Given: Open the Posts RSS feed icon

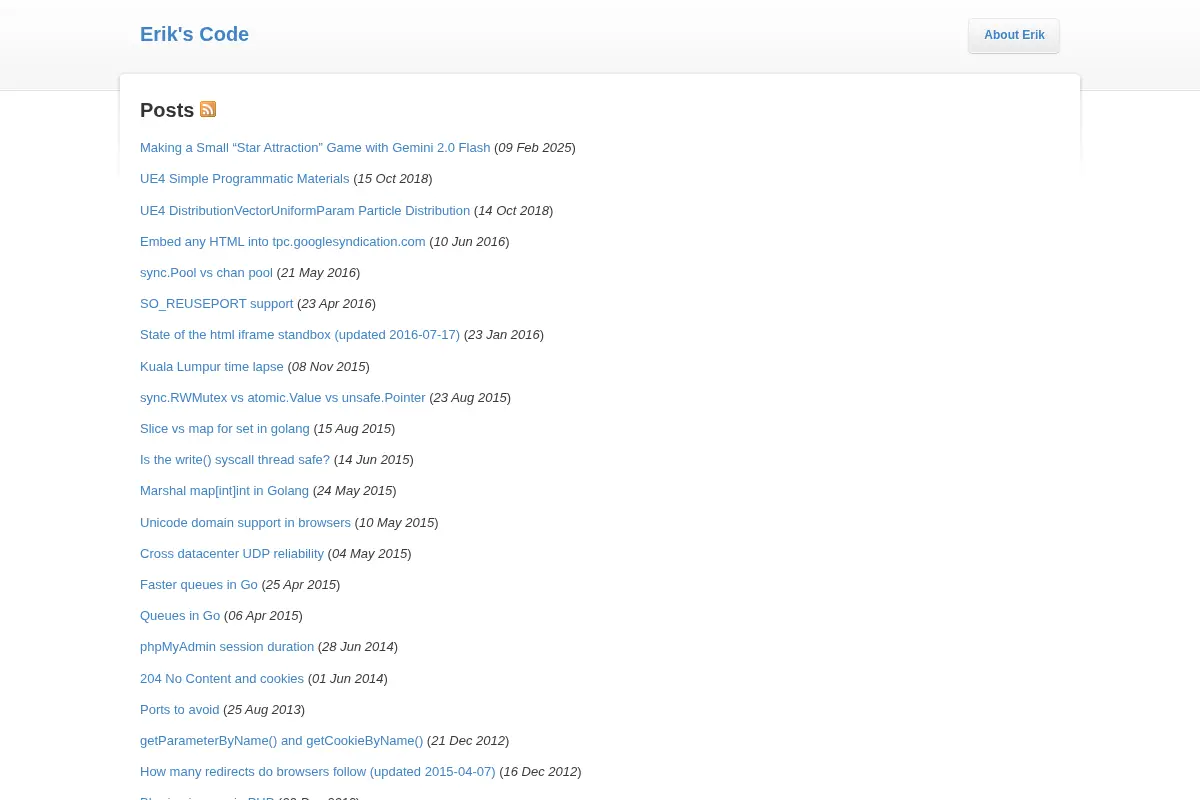Looking at the screenshot, I should [x=208, y=109].
